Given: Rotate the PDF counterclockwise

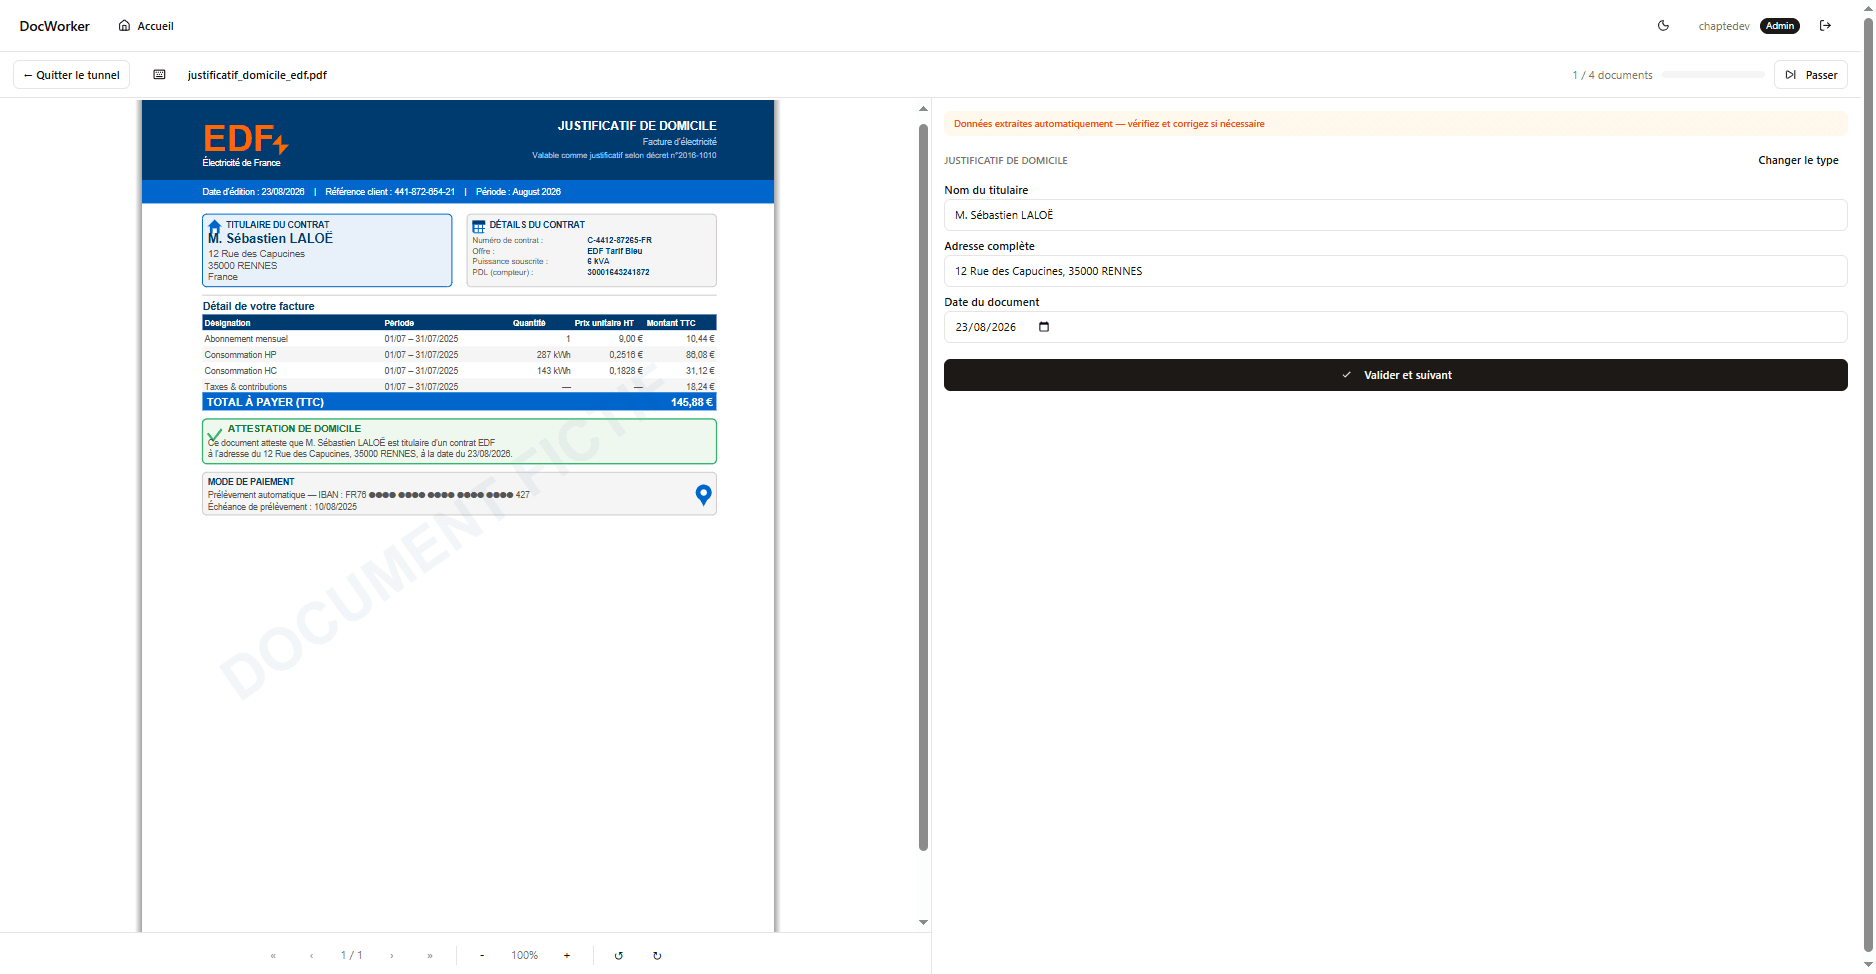Looking at the screenshot, I should click(x=619, y=956).
